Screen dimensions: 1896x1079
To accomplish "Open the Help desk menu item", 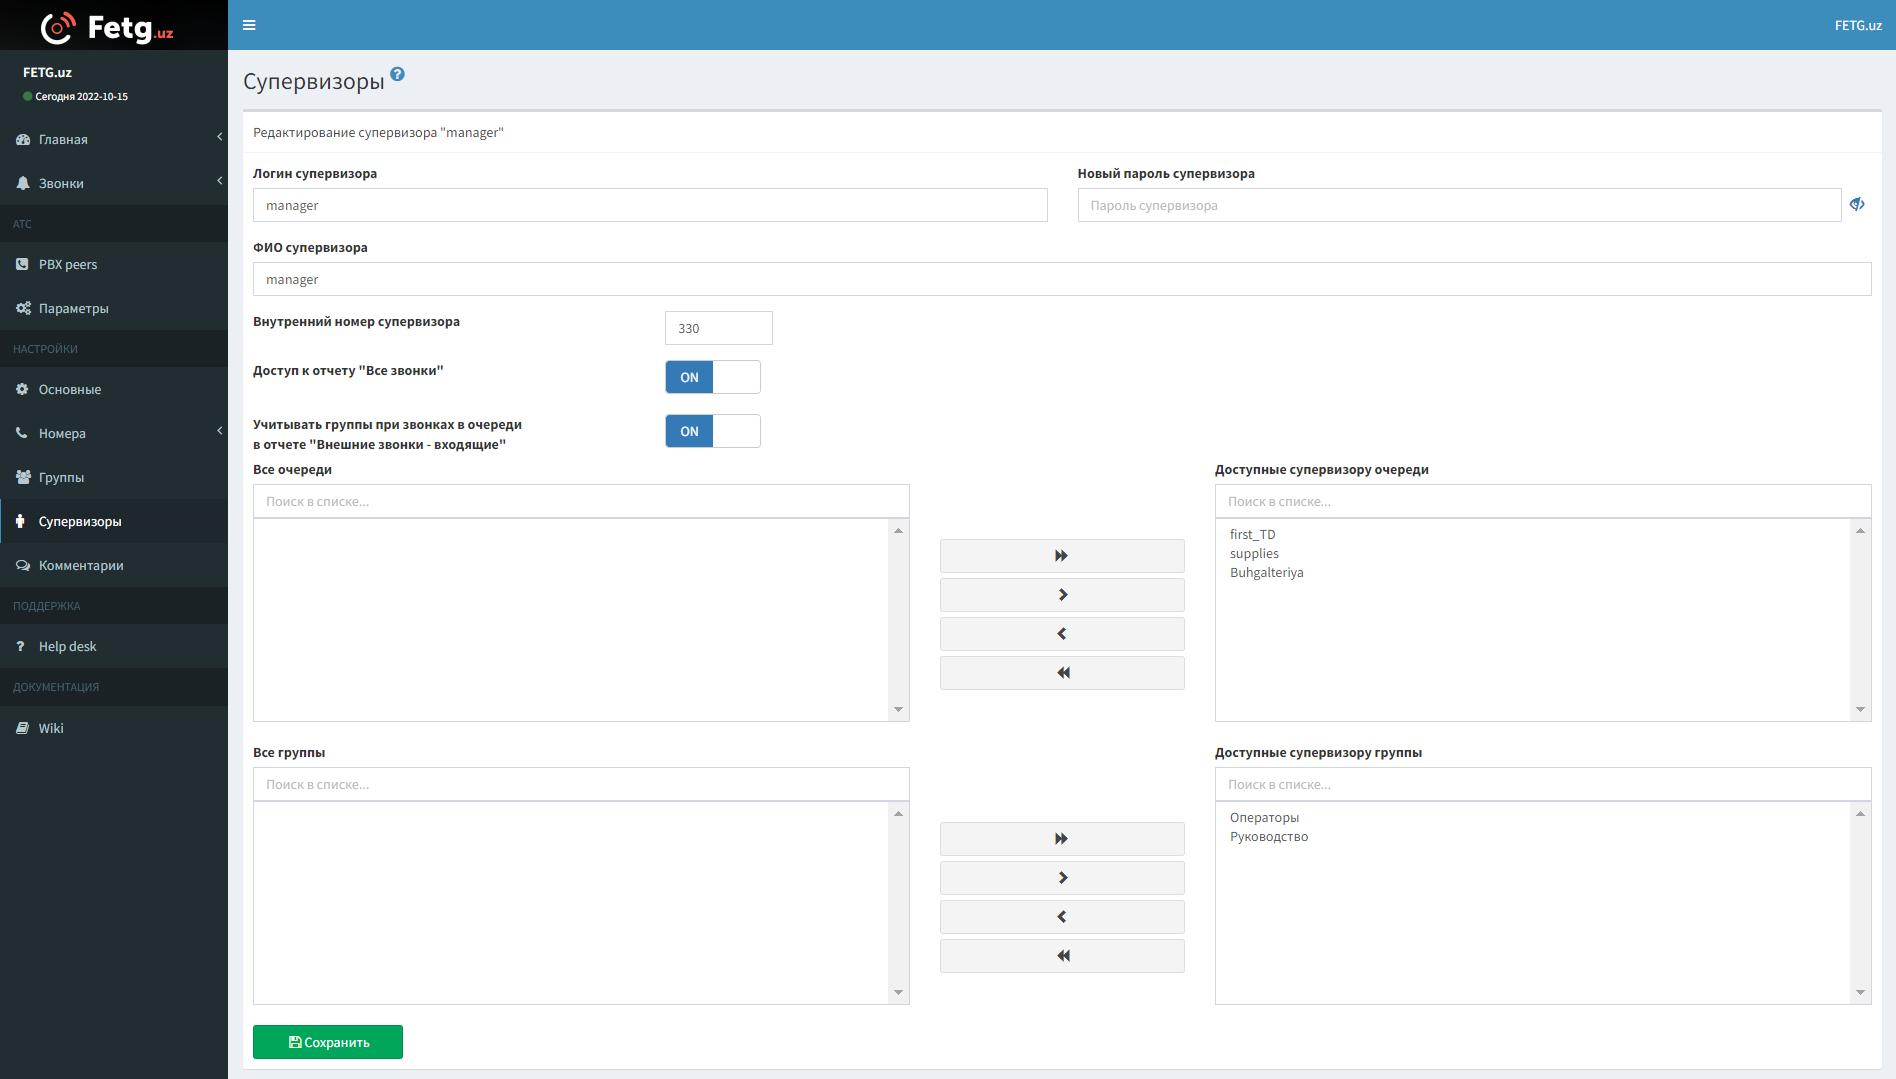I will (x=114, y=646).
